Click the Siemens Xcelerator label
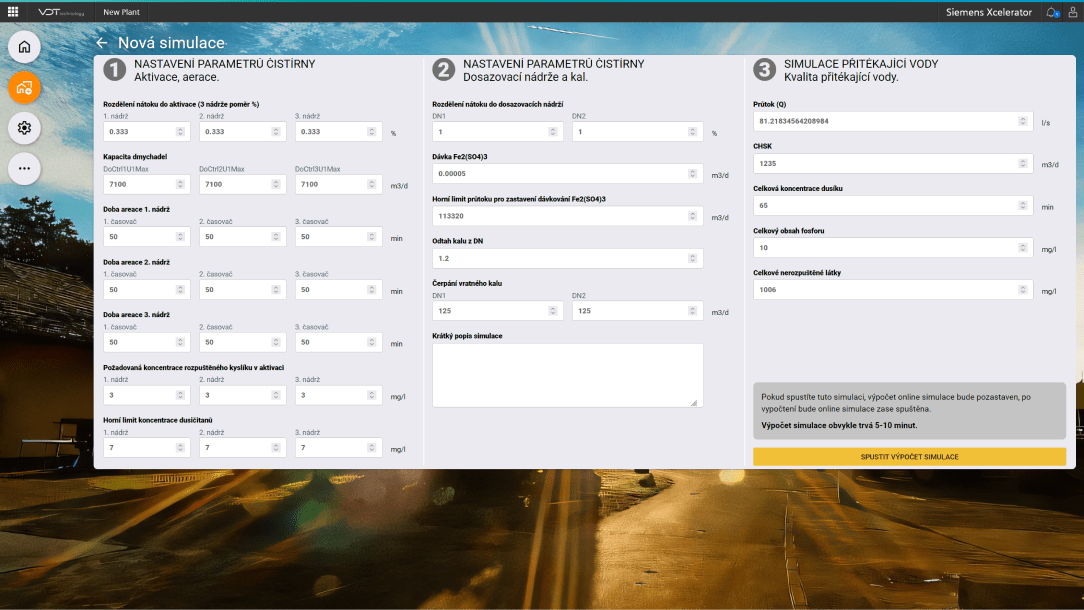 pyautogui.click(x=989, y=12)
